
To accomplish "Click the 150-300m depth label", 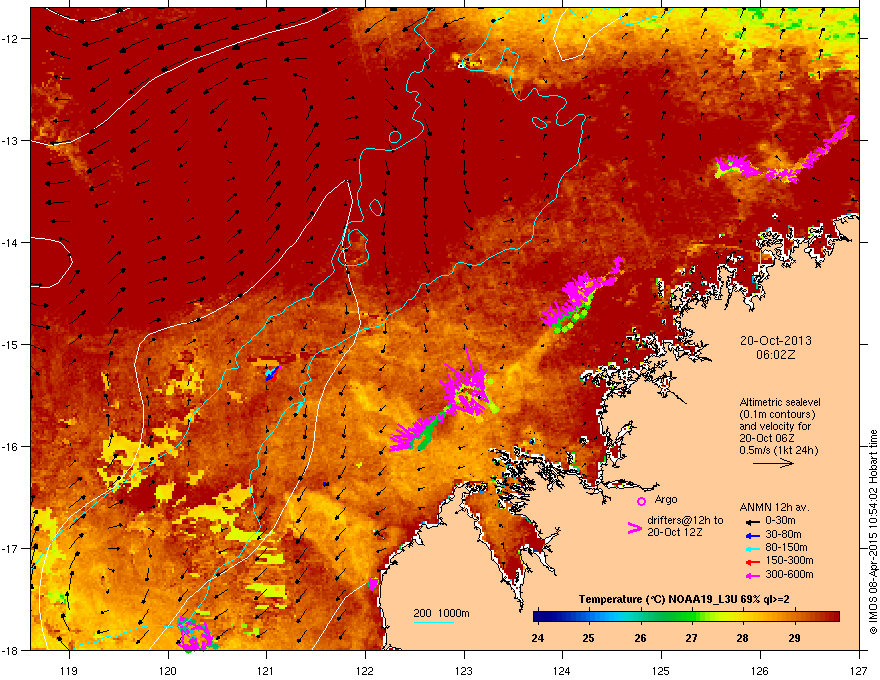I will (x=789, y=560).
